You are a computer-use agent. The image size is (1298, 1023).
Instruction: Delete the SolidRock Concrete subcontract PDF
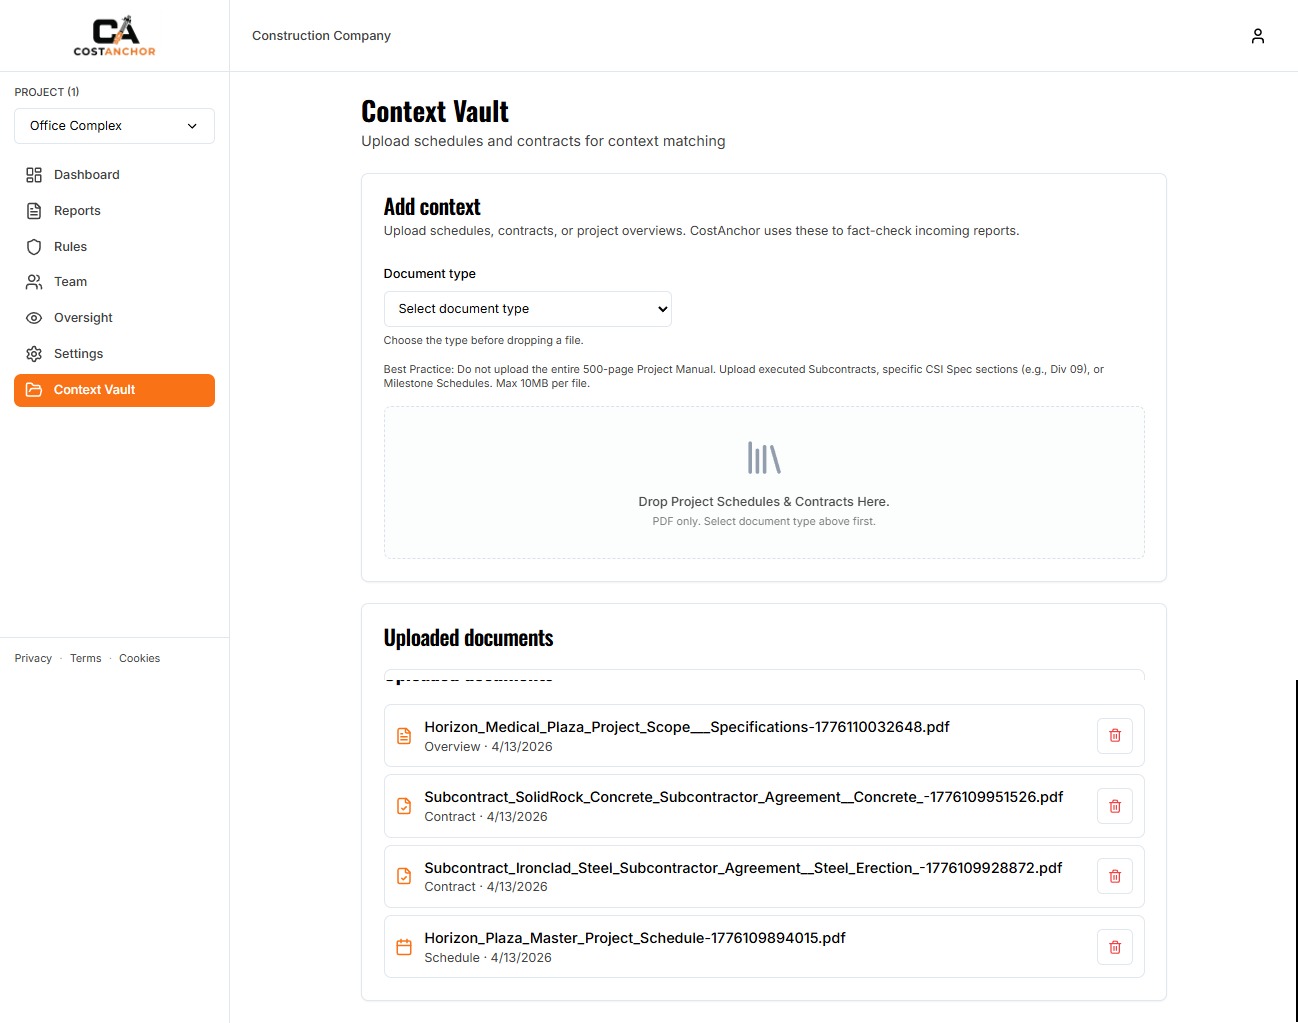tap(1115, 806)
